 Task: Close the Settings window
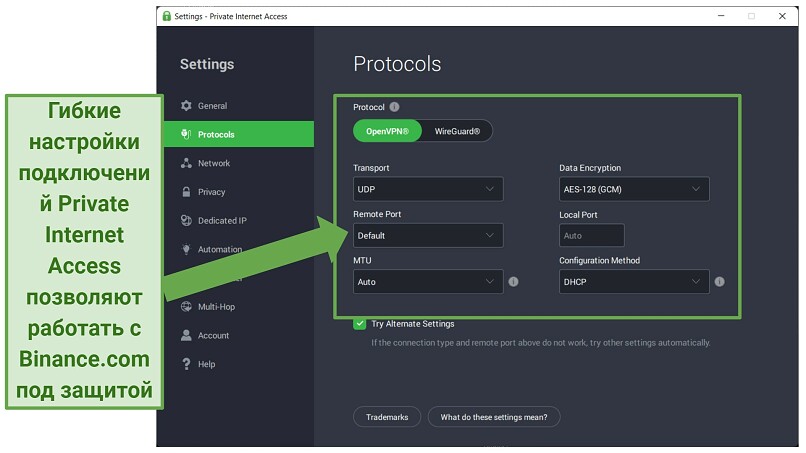pos(782,16)
